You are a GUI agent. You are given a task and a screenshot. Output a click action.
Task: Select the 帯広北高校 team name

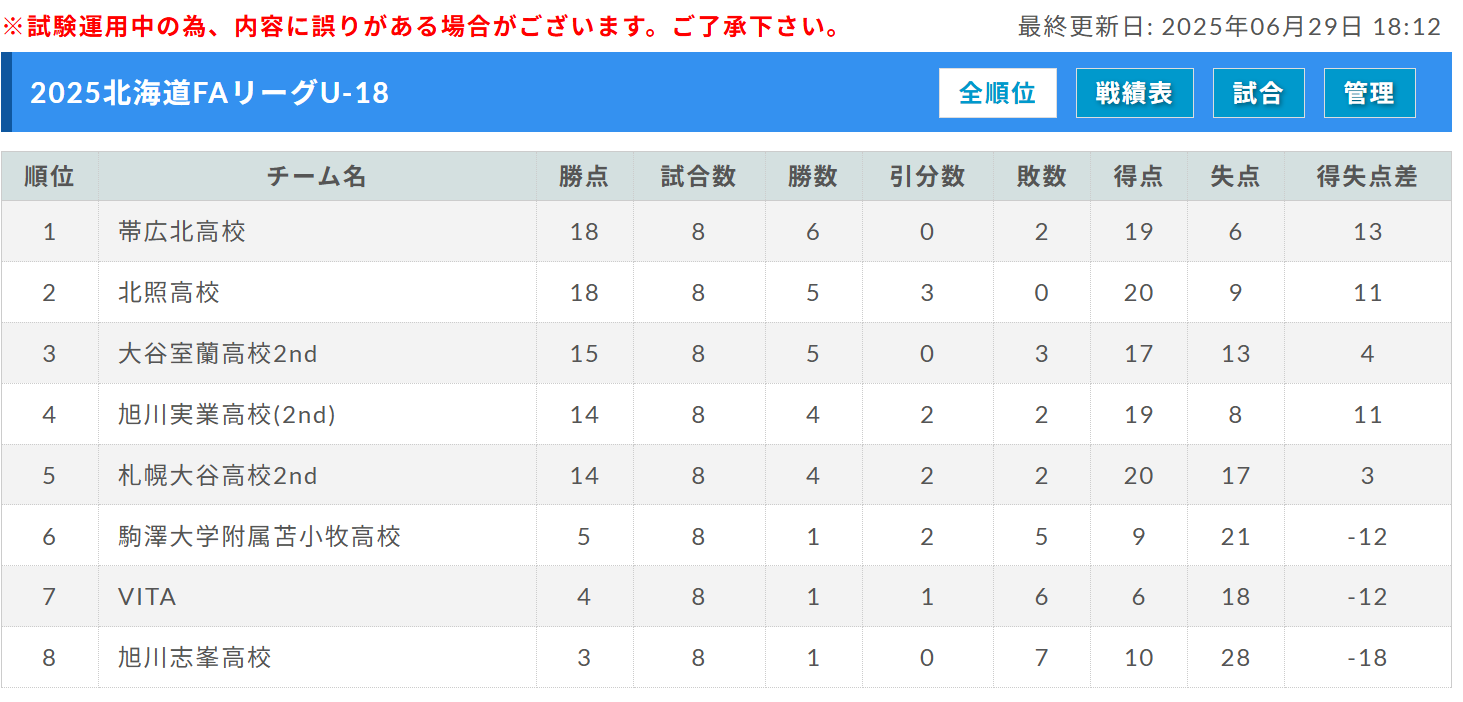182,232
